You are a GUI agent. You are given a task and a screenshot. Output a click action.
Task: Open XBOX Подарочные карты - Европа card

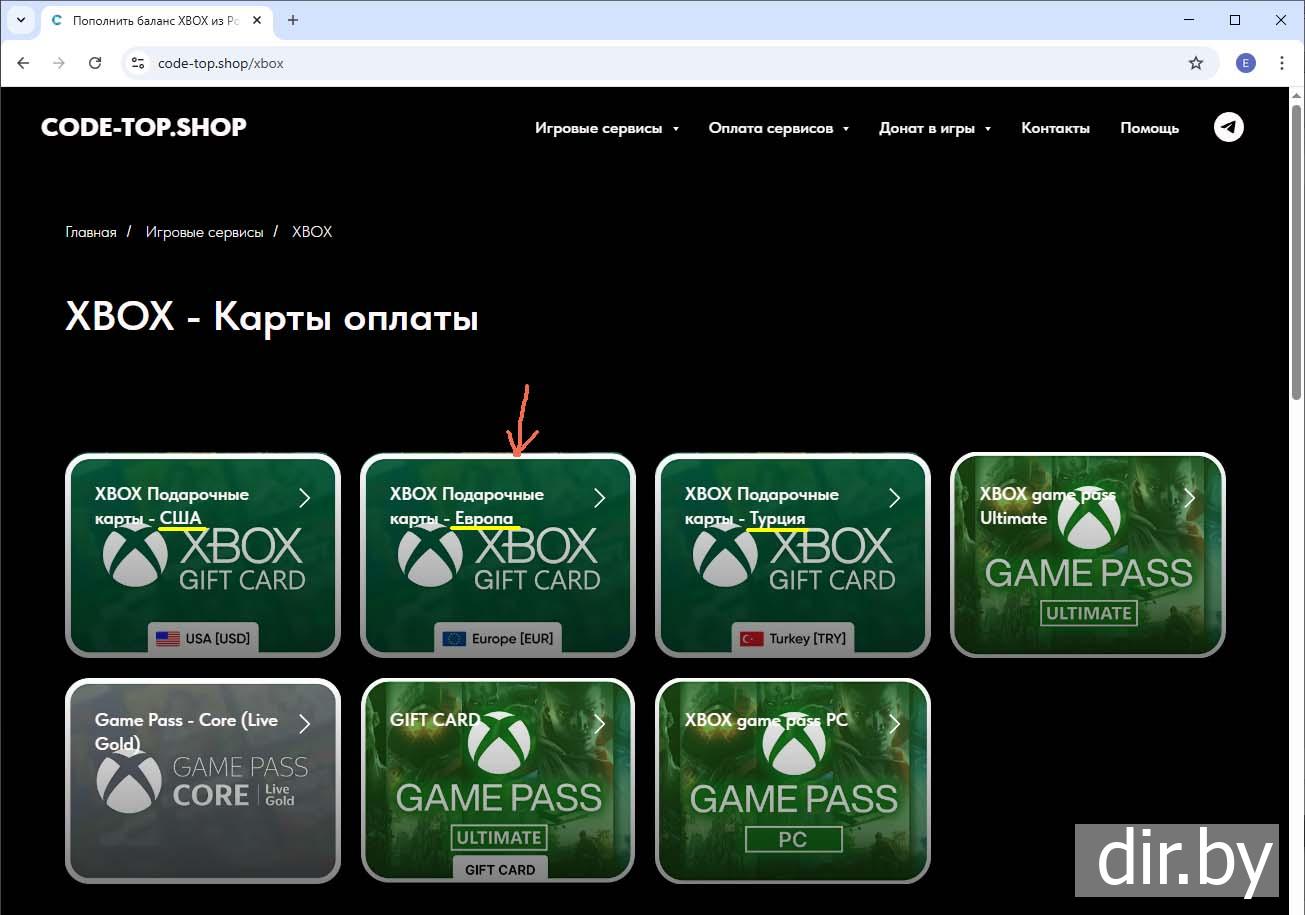click(498, 555)
